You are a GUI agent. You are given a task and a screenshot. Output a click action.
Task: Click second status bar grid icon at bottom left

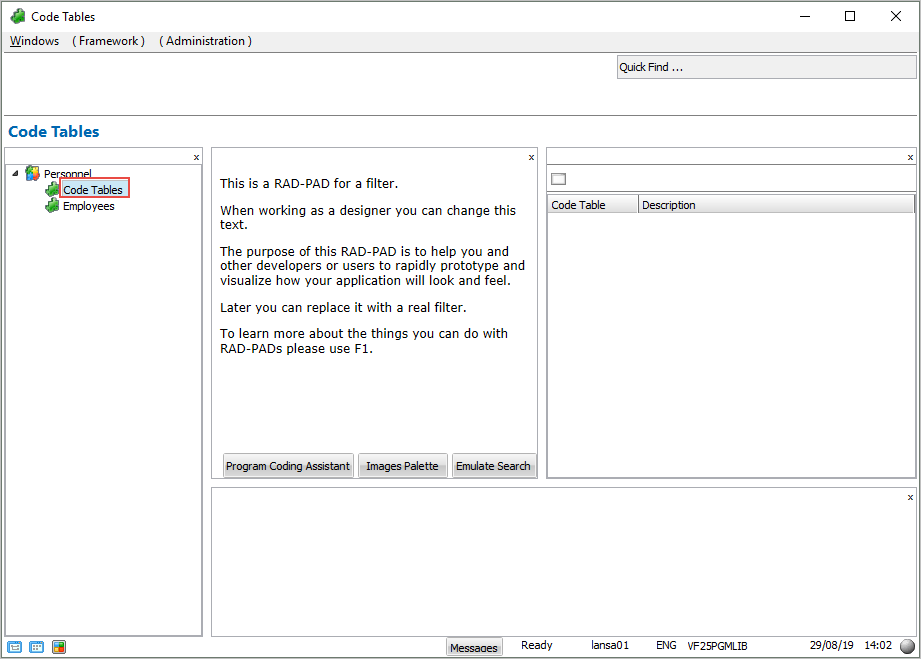[36, 647]
